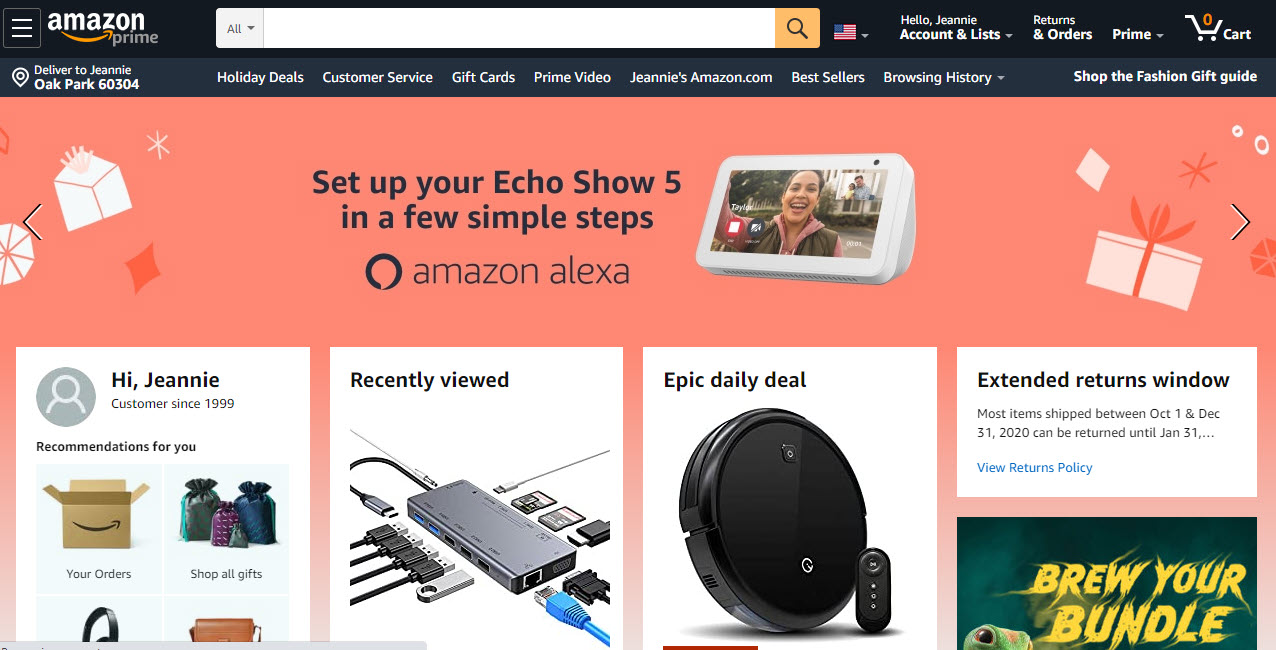Open the Gift Cards nav item
The width and height of the screenshot is (1276, 650).
pyautogui.click(x=483, y=77)
